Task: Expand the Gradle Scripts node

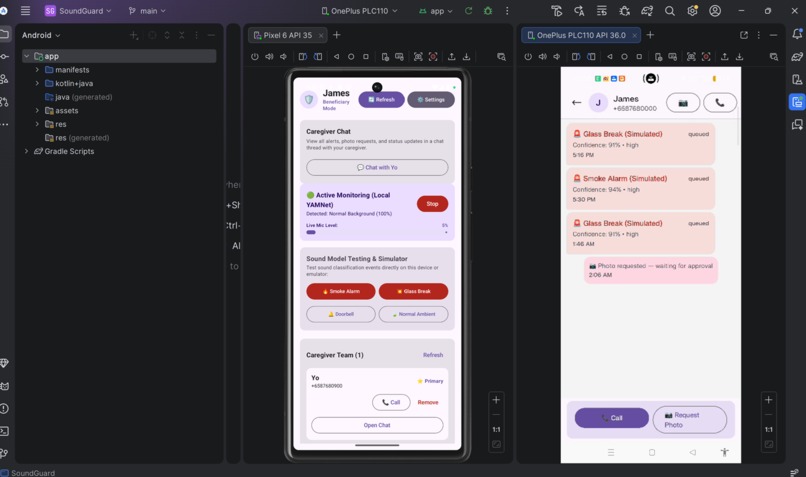Action: point(26,151)
